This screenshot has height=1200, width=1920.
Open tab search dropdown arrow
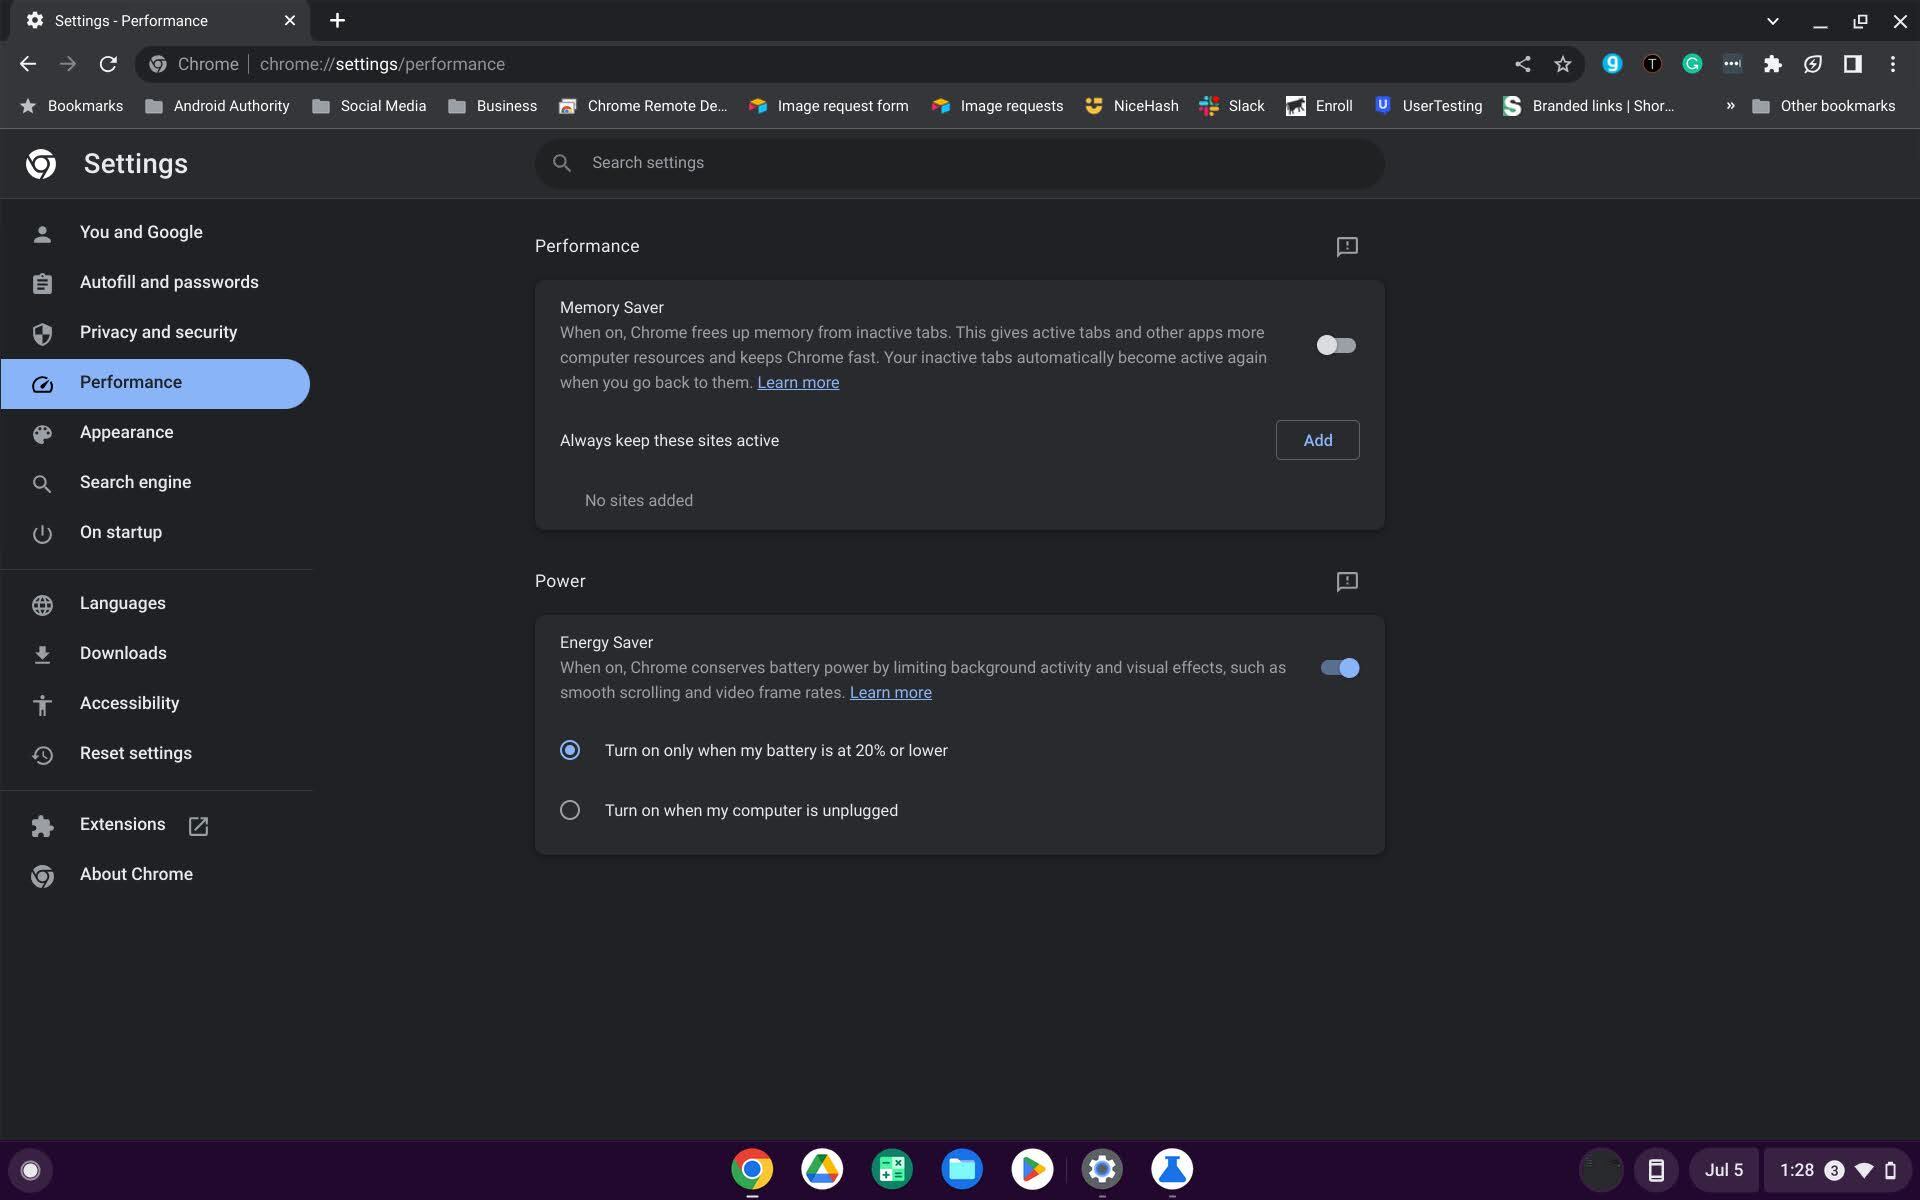[1772, 20]
